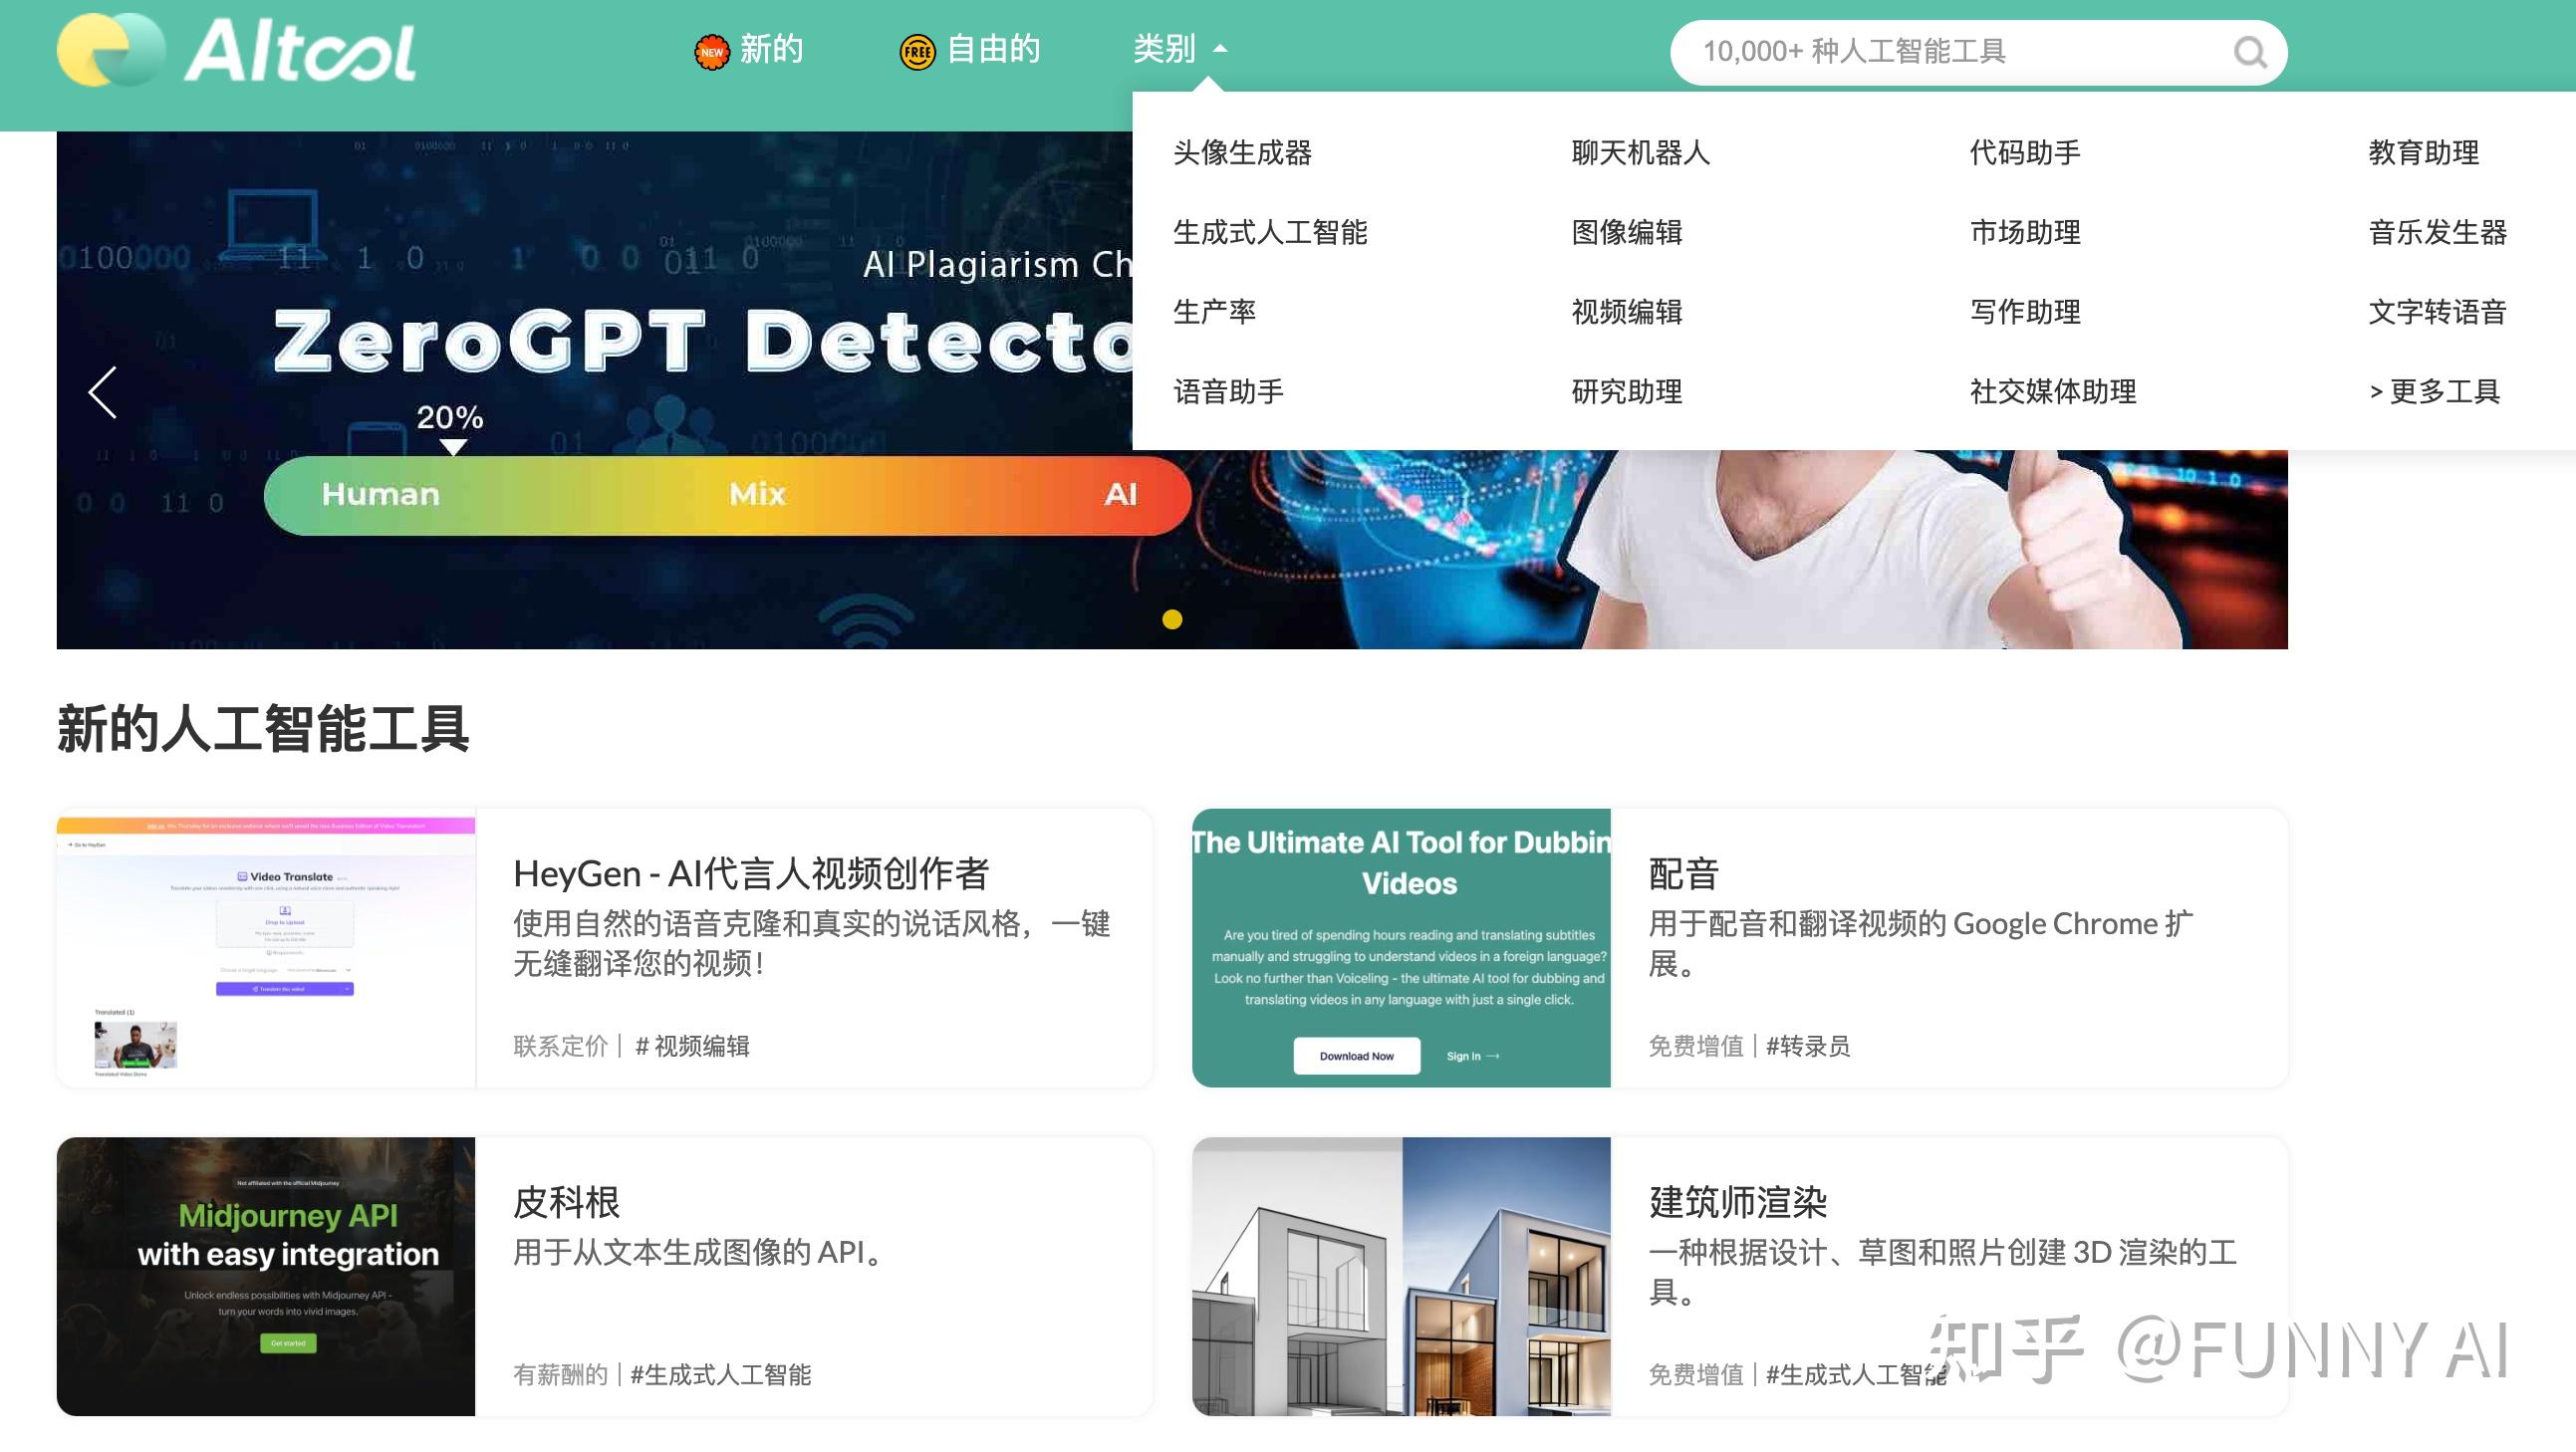Open the dubbing tool thumbnail
The image size is (2576, 1452).
1401,948
